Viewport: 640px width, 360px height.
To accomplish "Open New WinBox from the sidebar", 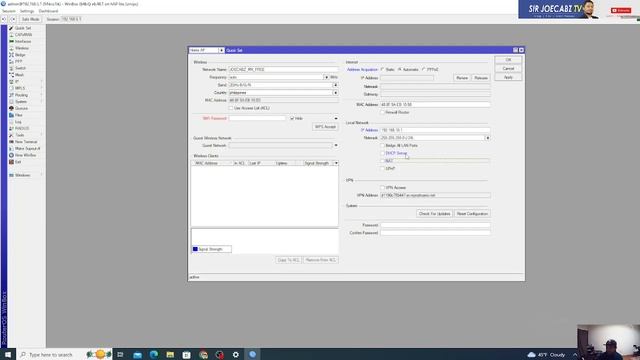I will click(x=25, y=155).
